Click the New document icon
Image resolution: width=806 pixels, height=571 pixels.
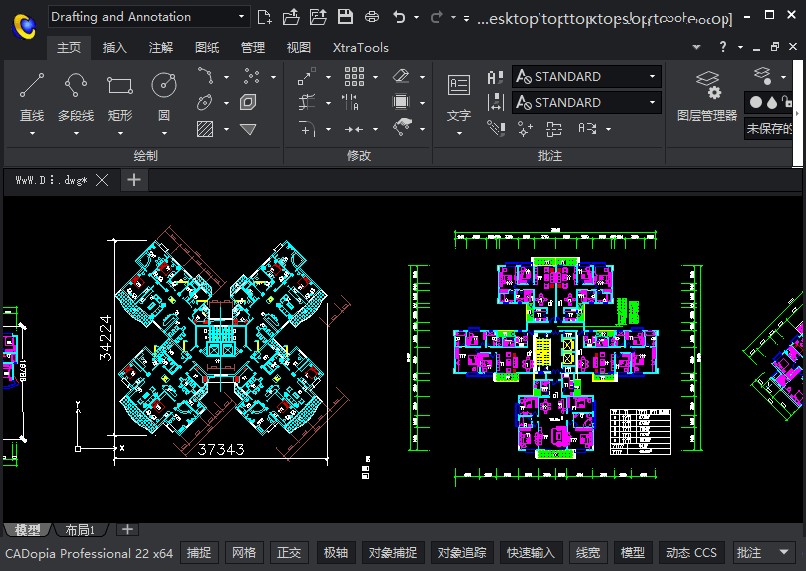(264, 17)
